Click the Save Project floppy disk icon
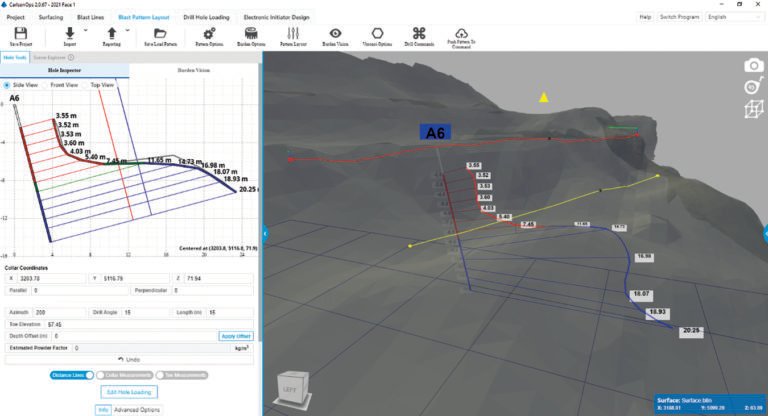Screen dimensions: 768x416 (21, 33)
